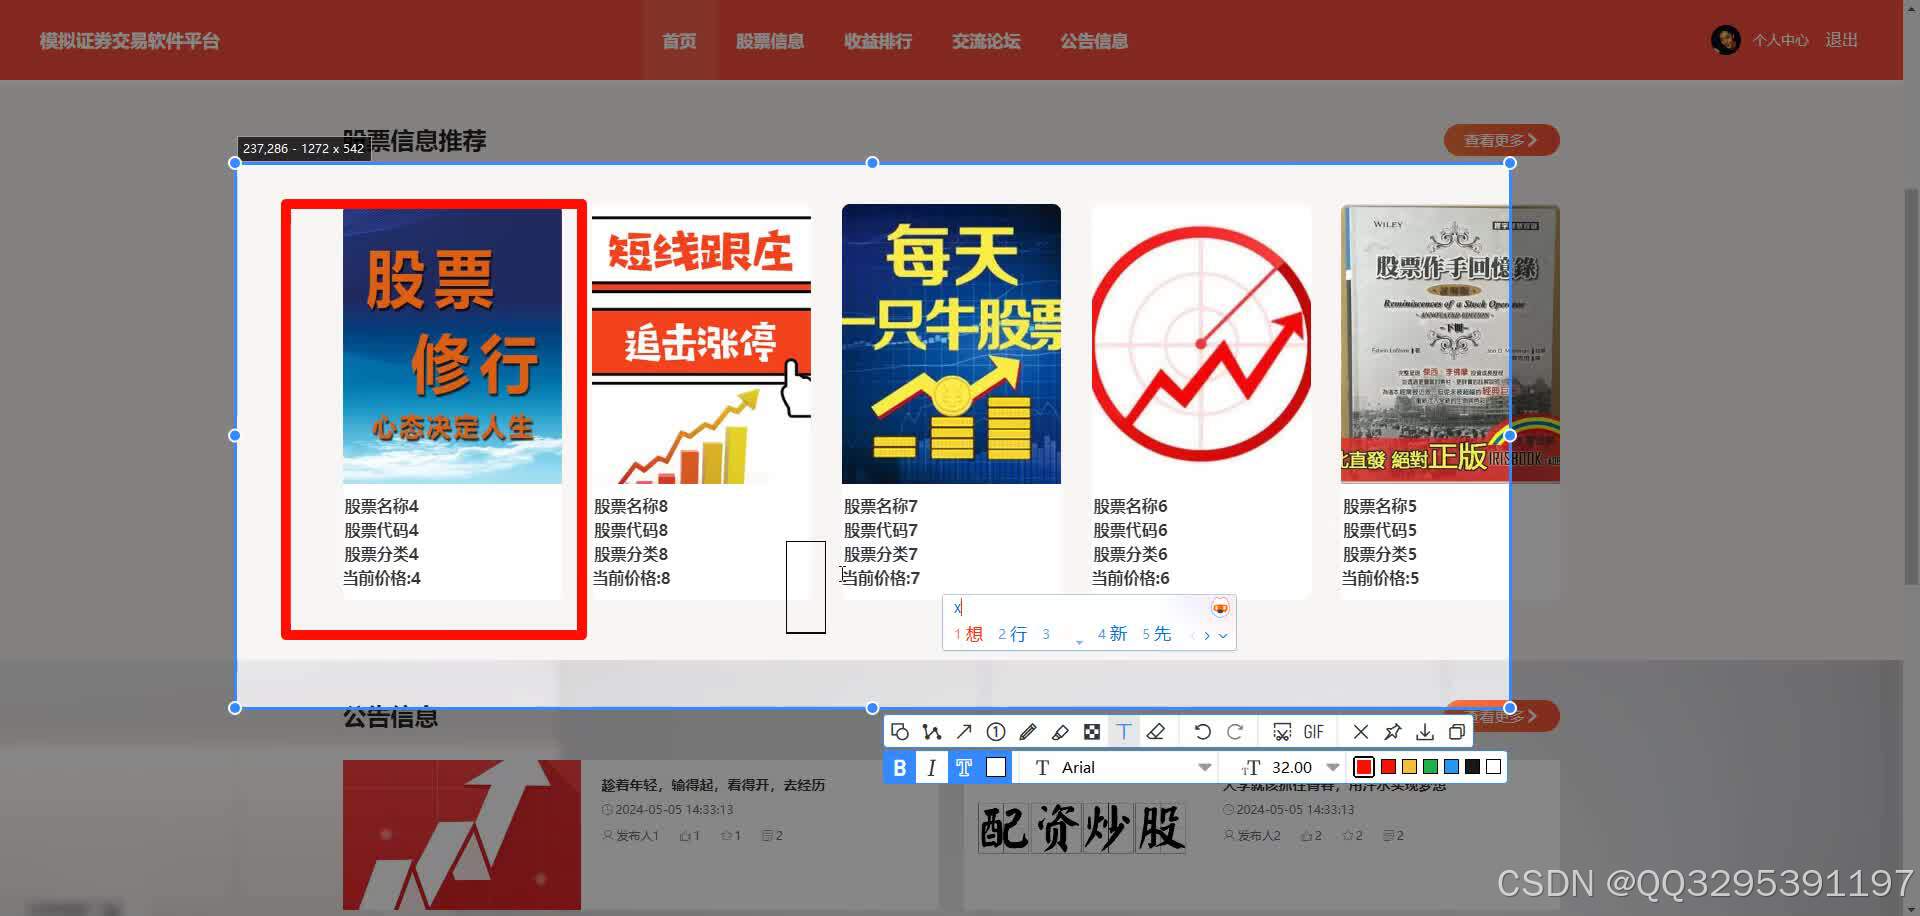Image resolution: width=1920 pixels, height=916 pixels.
Task: Click the 股票代码5 text
Action: click(1380, 530)
